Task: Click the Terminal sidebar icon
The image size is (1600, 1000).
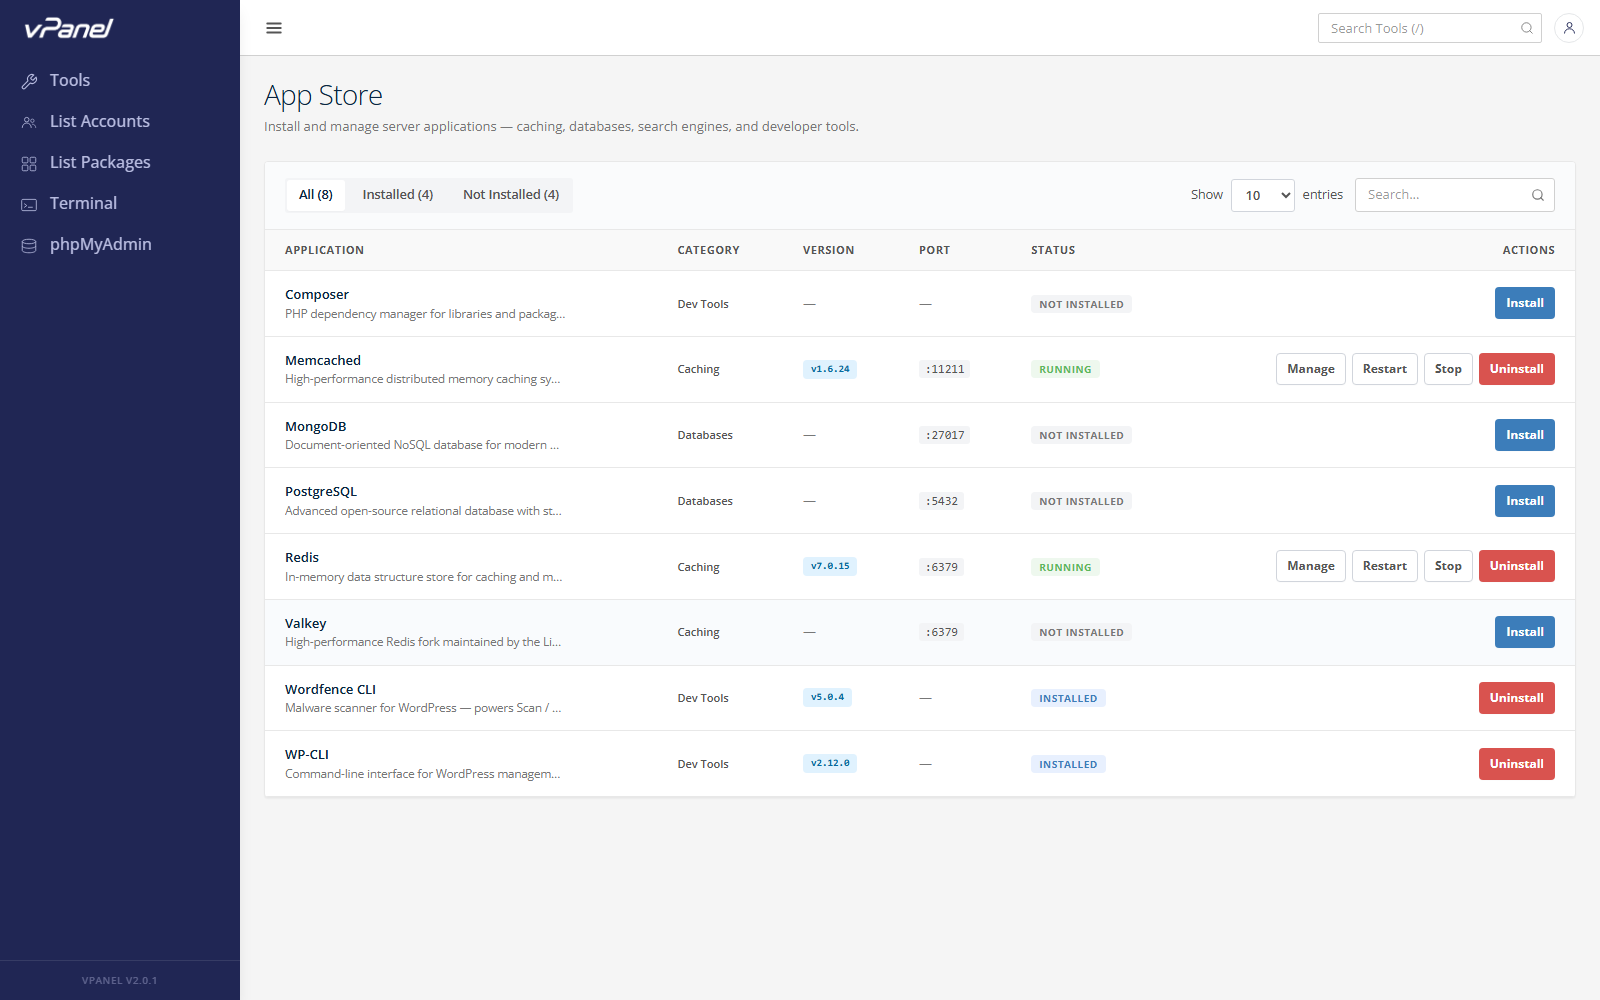Action: (29, 204)
